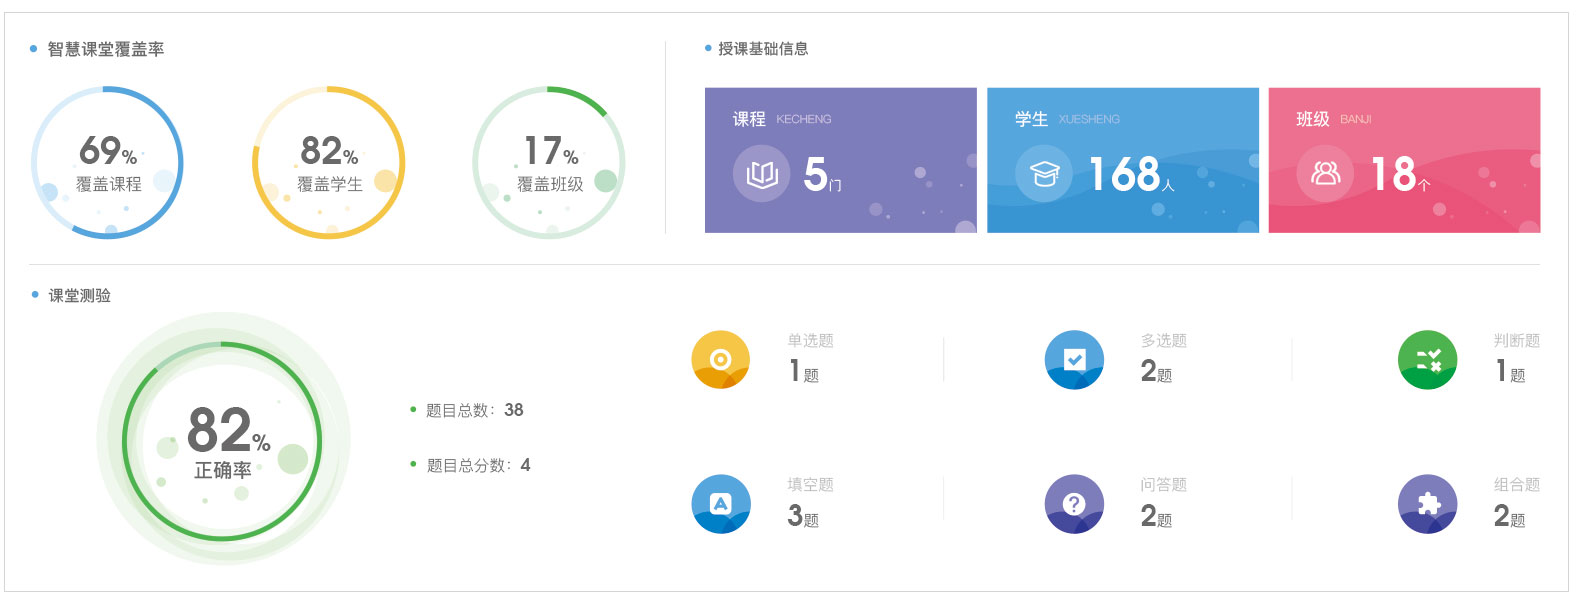1577x598 pixels.
Task: Click the 课堂测验 section heading
Action: coord(80,295)
